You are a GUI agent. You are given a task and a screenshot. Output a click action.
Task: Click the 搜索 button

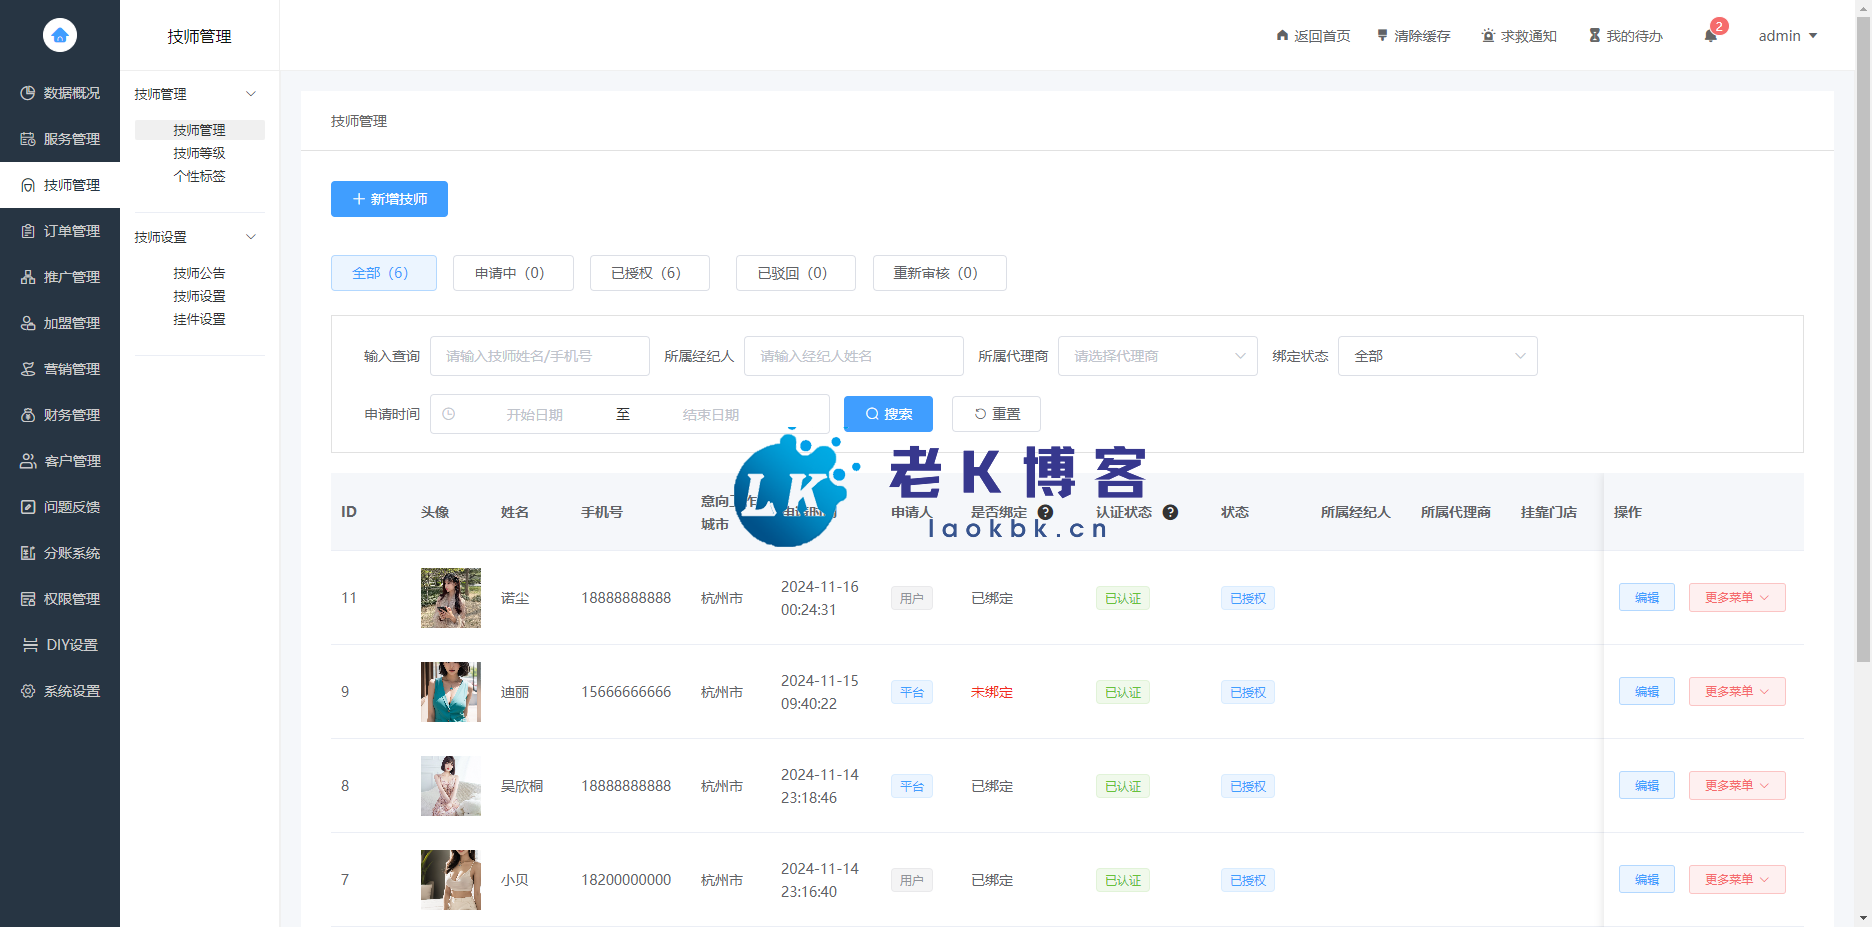888,414
